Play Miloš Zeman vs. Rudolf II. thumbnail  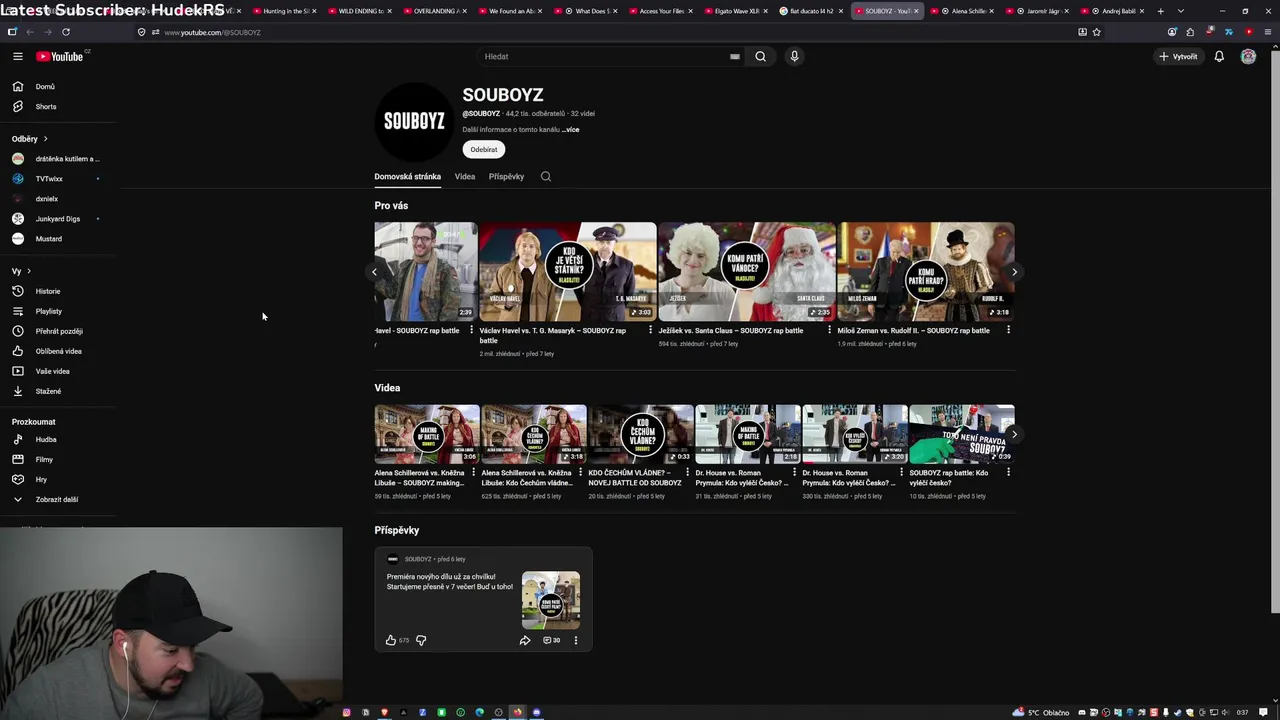[x=926, y=271]
